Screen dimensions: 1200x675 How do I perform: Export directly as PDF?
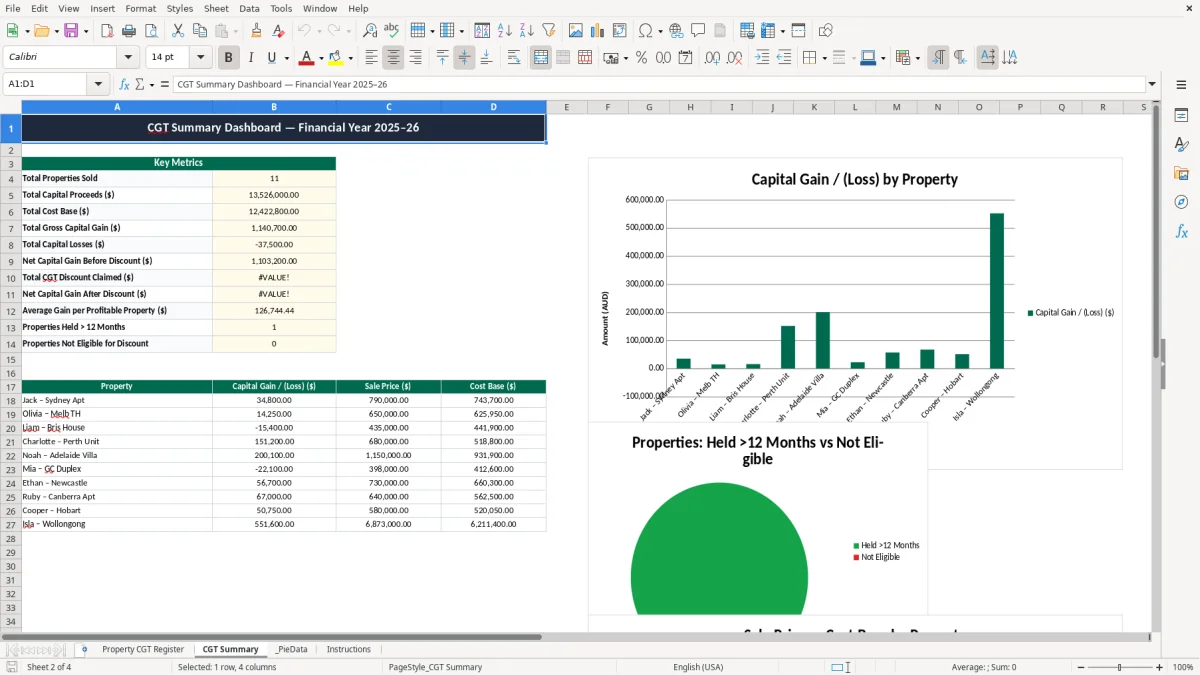pyautogui.click(x=107, y=31)
